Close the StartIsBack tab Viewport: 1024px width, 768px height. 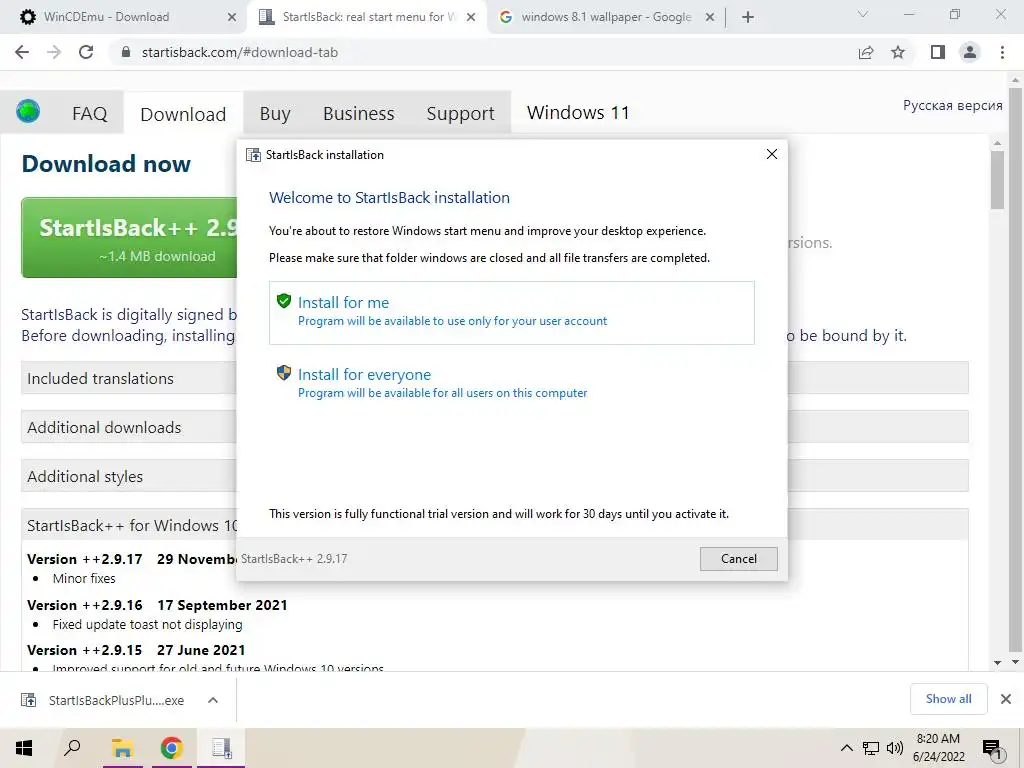(471, 18)
